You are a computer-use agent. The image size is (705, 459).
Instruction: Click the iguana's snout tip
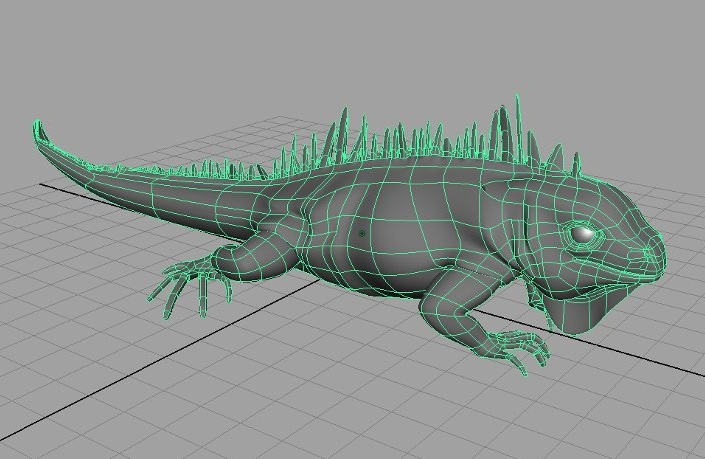(656, 252)
